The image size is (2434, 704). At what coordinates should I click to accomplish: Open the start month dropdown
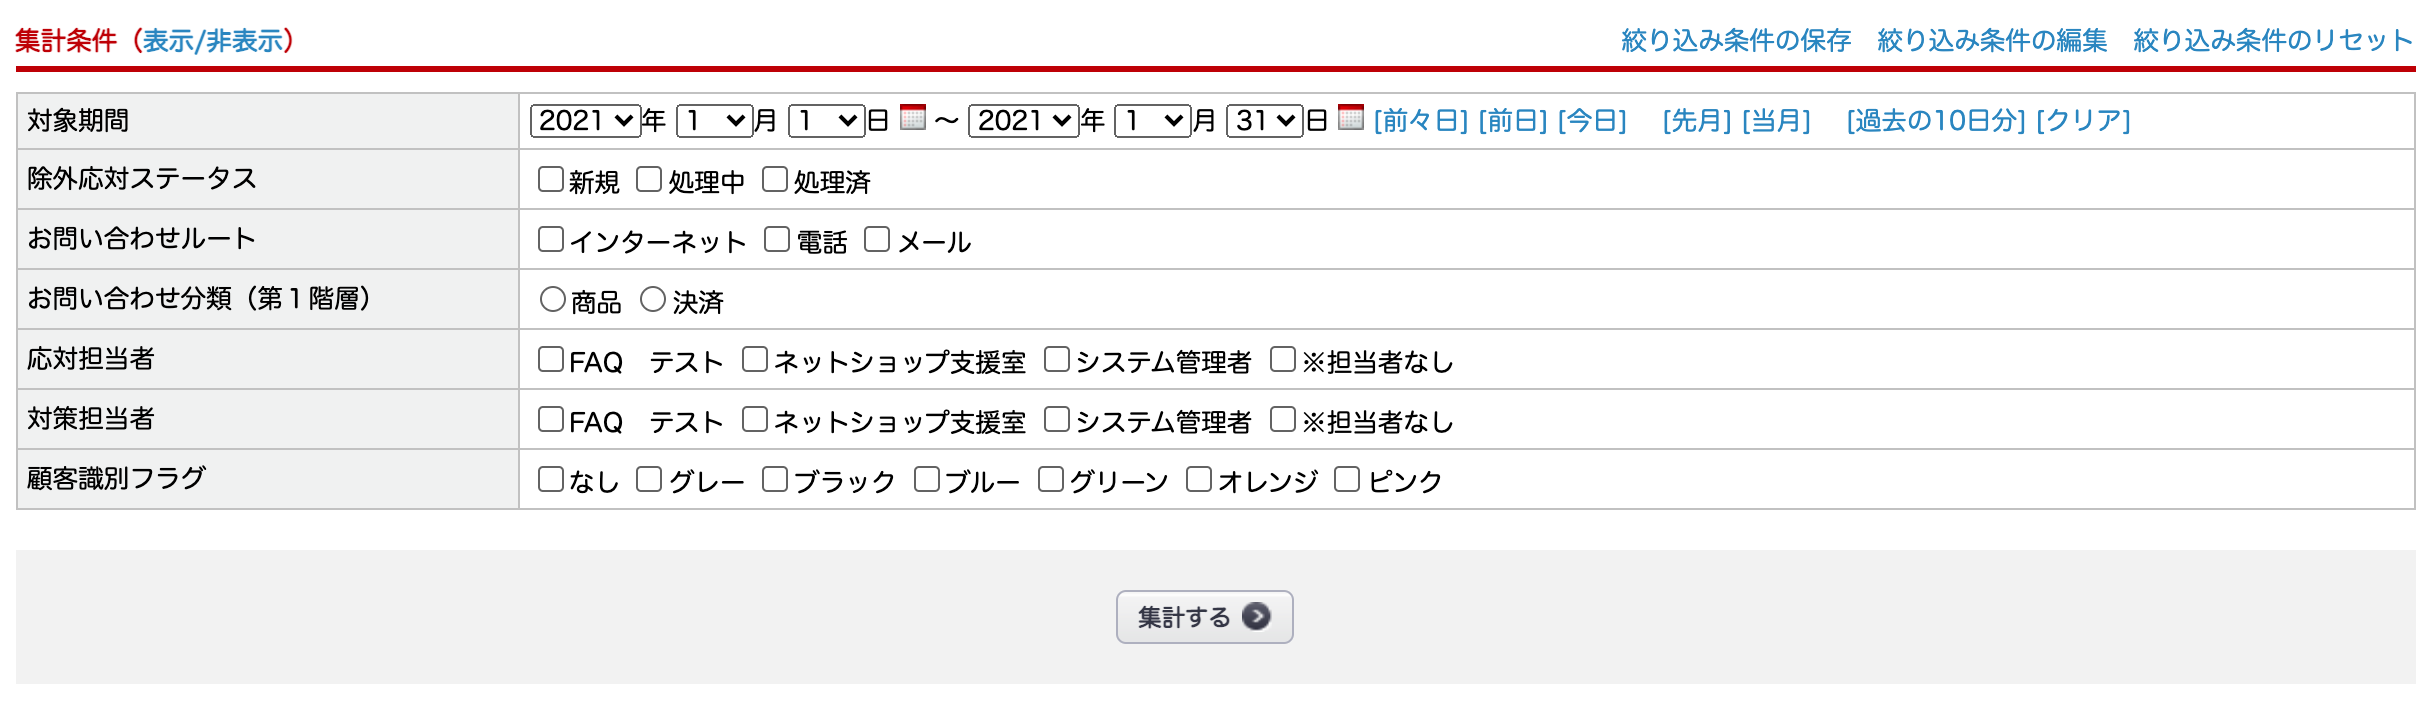coord(714,121)
